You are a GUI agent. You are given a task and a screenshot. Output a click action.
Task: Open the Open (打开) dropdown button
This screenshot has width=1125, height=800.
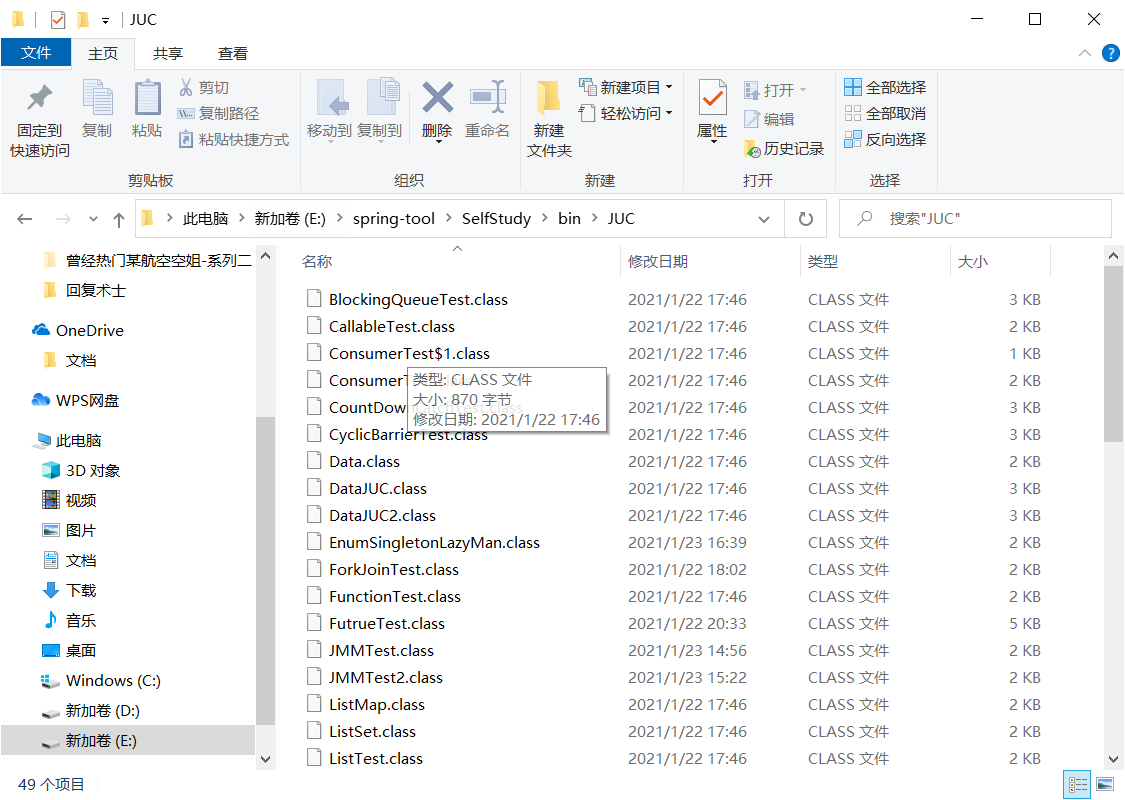point(776,90)
